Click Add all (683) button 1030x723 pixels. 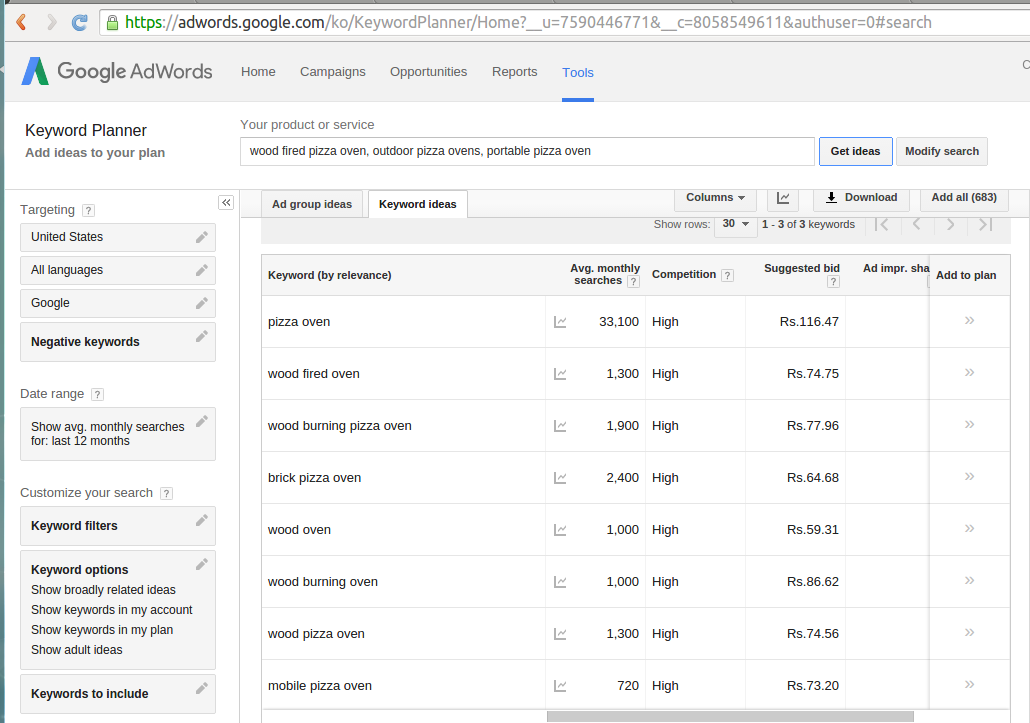tap(964, 198)
